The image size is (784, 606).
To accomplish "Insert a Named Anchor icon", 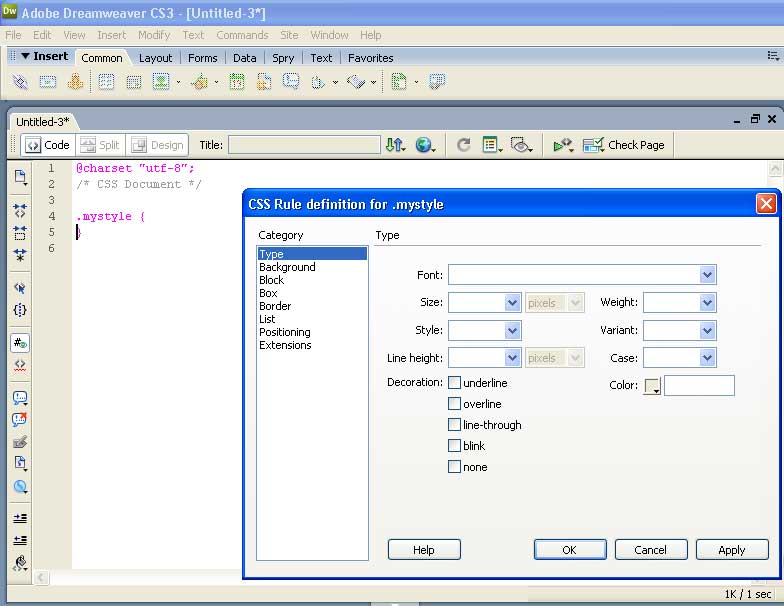I will [x=76, y=82].
